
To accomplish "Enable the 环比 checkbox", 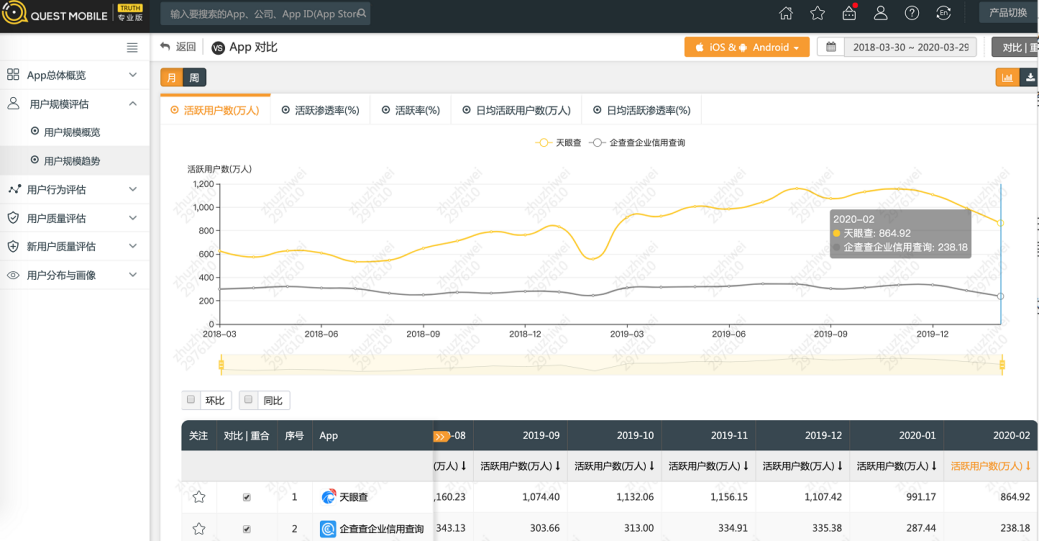I will (192, 400).
